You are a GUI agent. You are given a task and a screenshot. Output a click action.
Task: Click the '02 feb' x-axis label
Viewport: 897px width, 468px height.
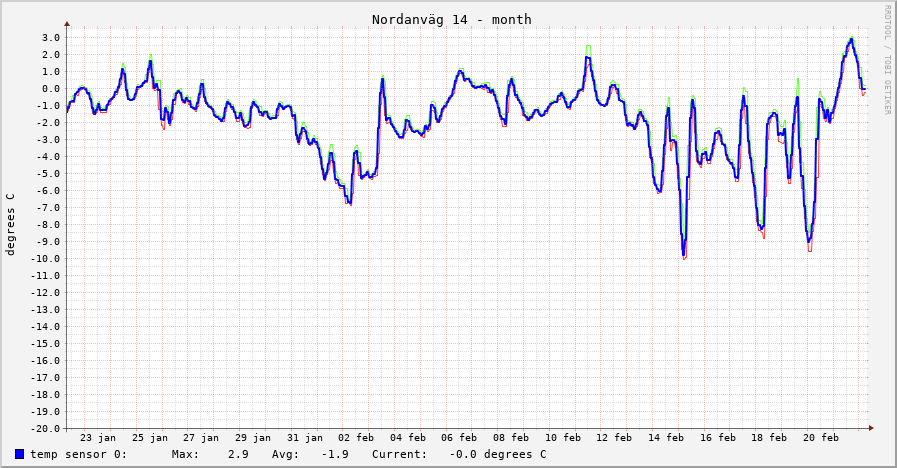357,438
